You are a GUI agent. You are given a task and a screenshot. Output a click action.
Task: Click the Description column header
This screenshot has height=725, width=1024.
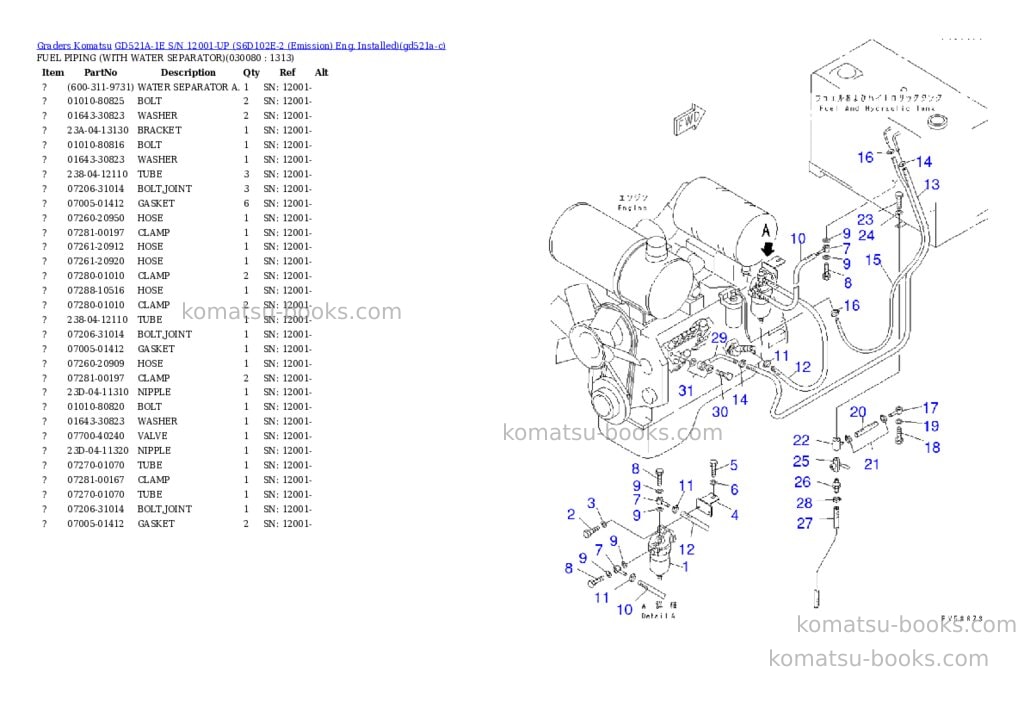(x=188, y=72)
